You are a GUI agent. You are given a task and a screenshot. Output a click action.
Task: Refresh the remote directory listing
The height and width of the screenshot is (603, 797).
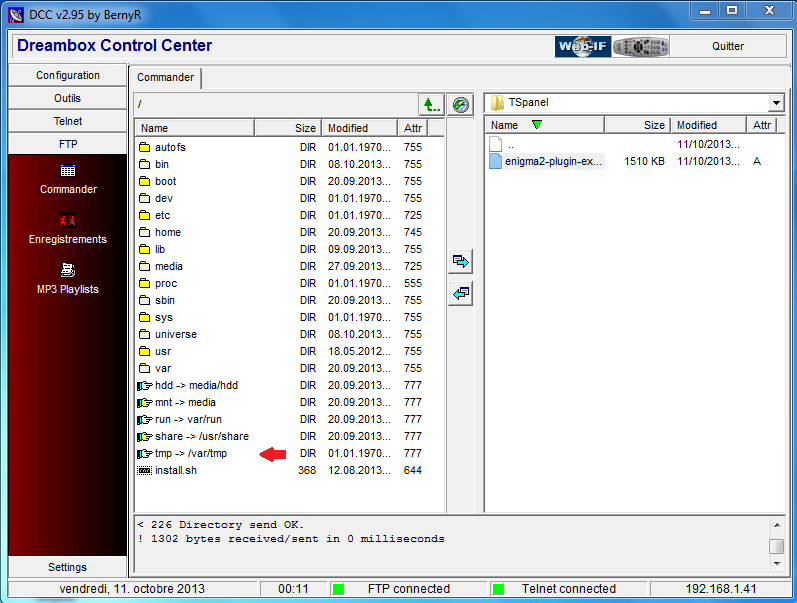(x=461, y=105)
